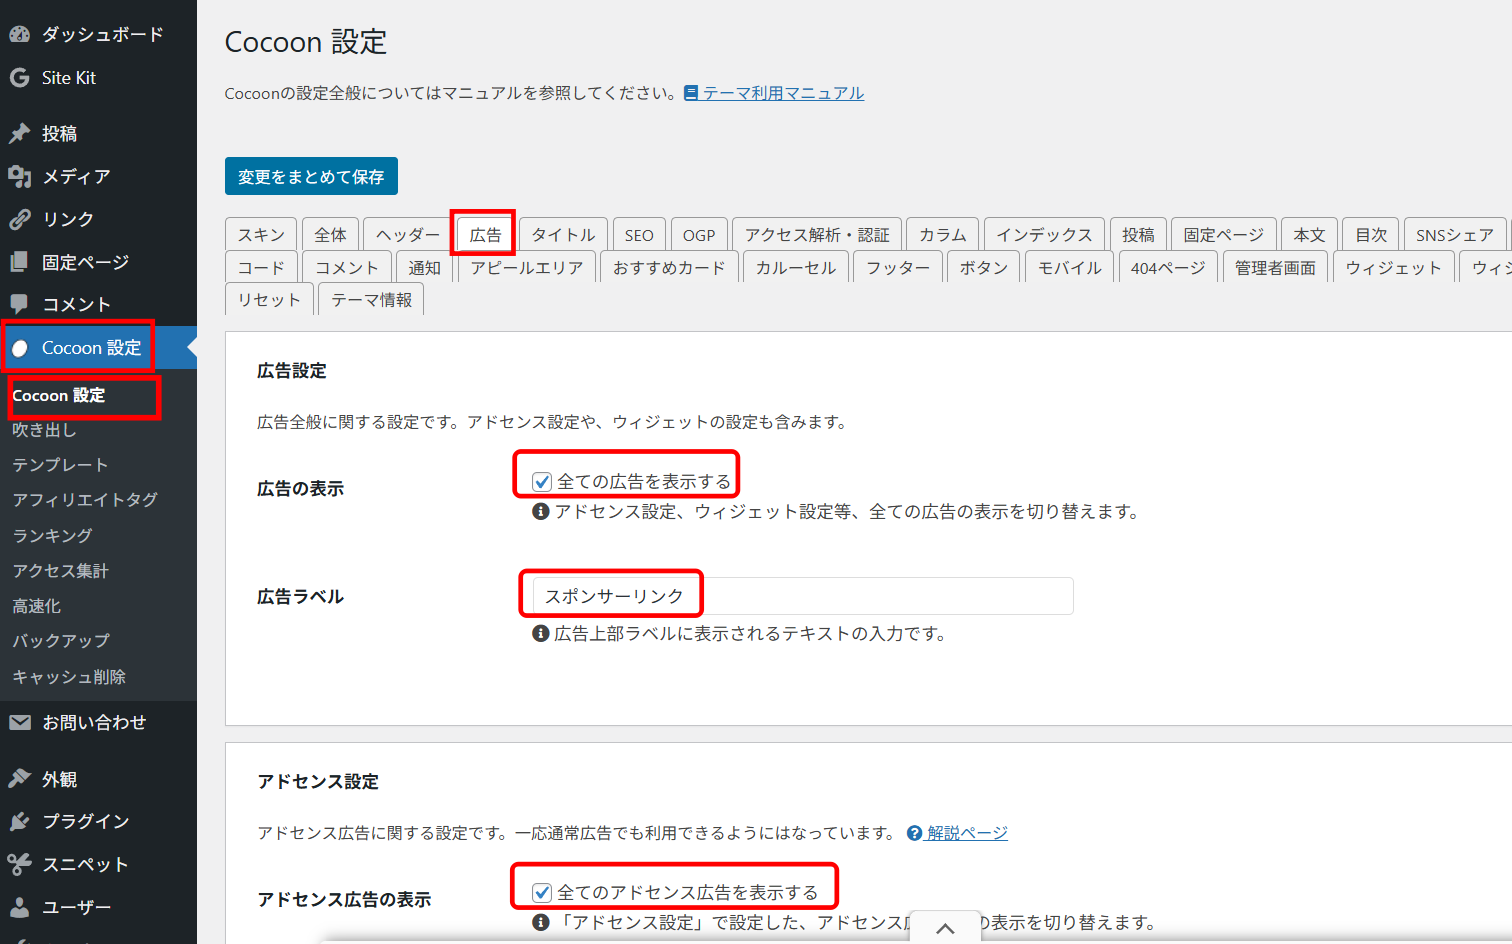Open Site Kit via its G icon
The height and width of the screenshot is (944, 1512).
pyautogui.click(x=19, y=78)
